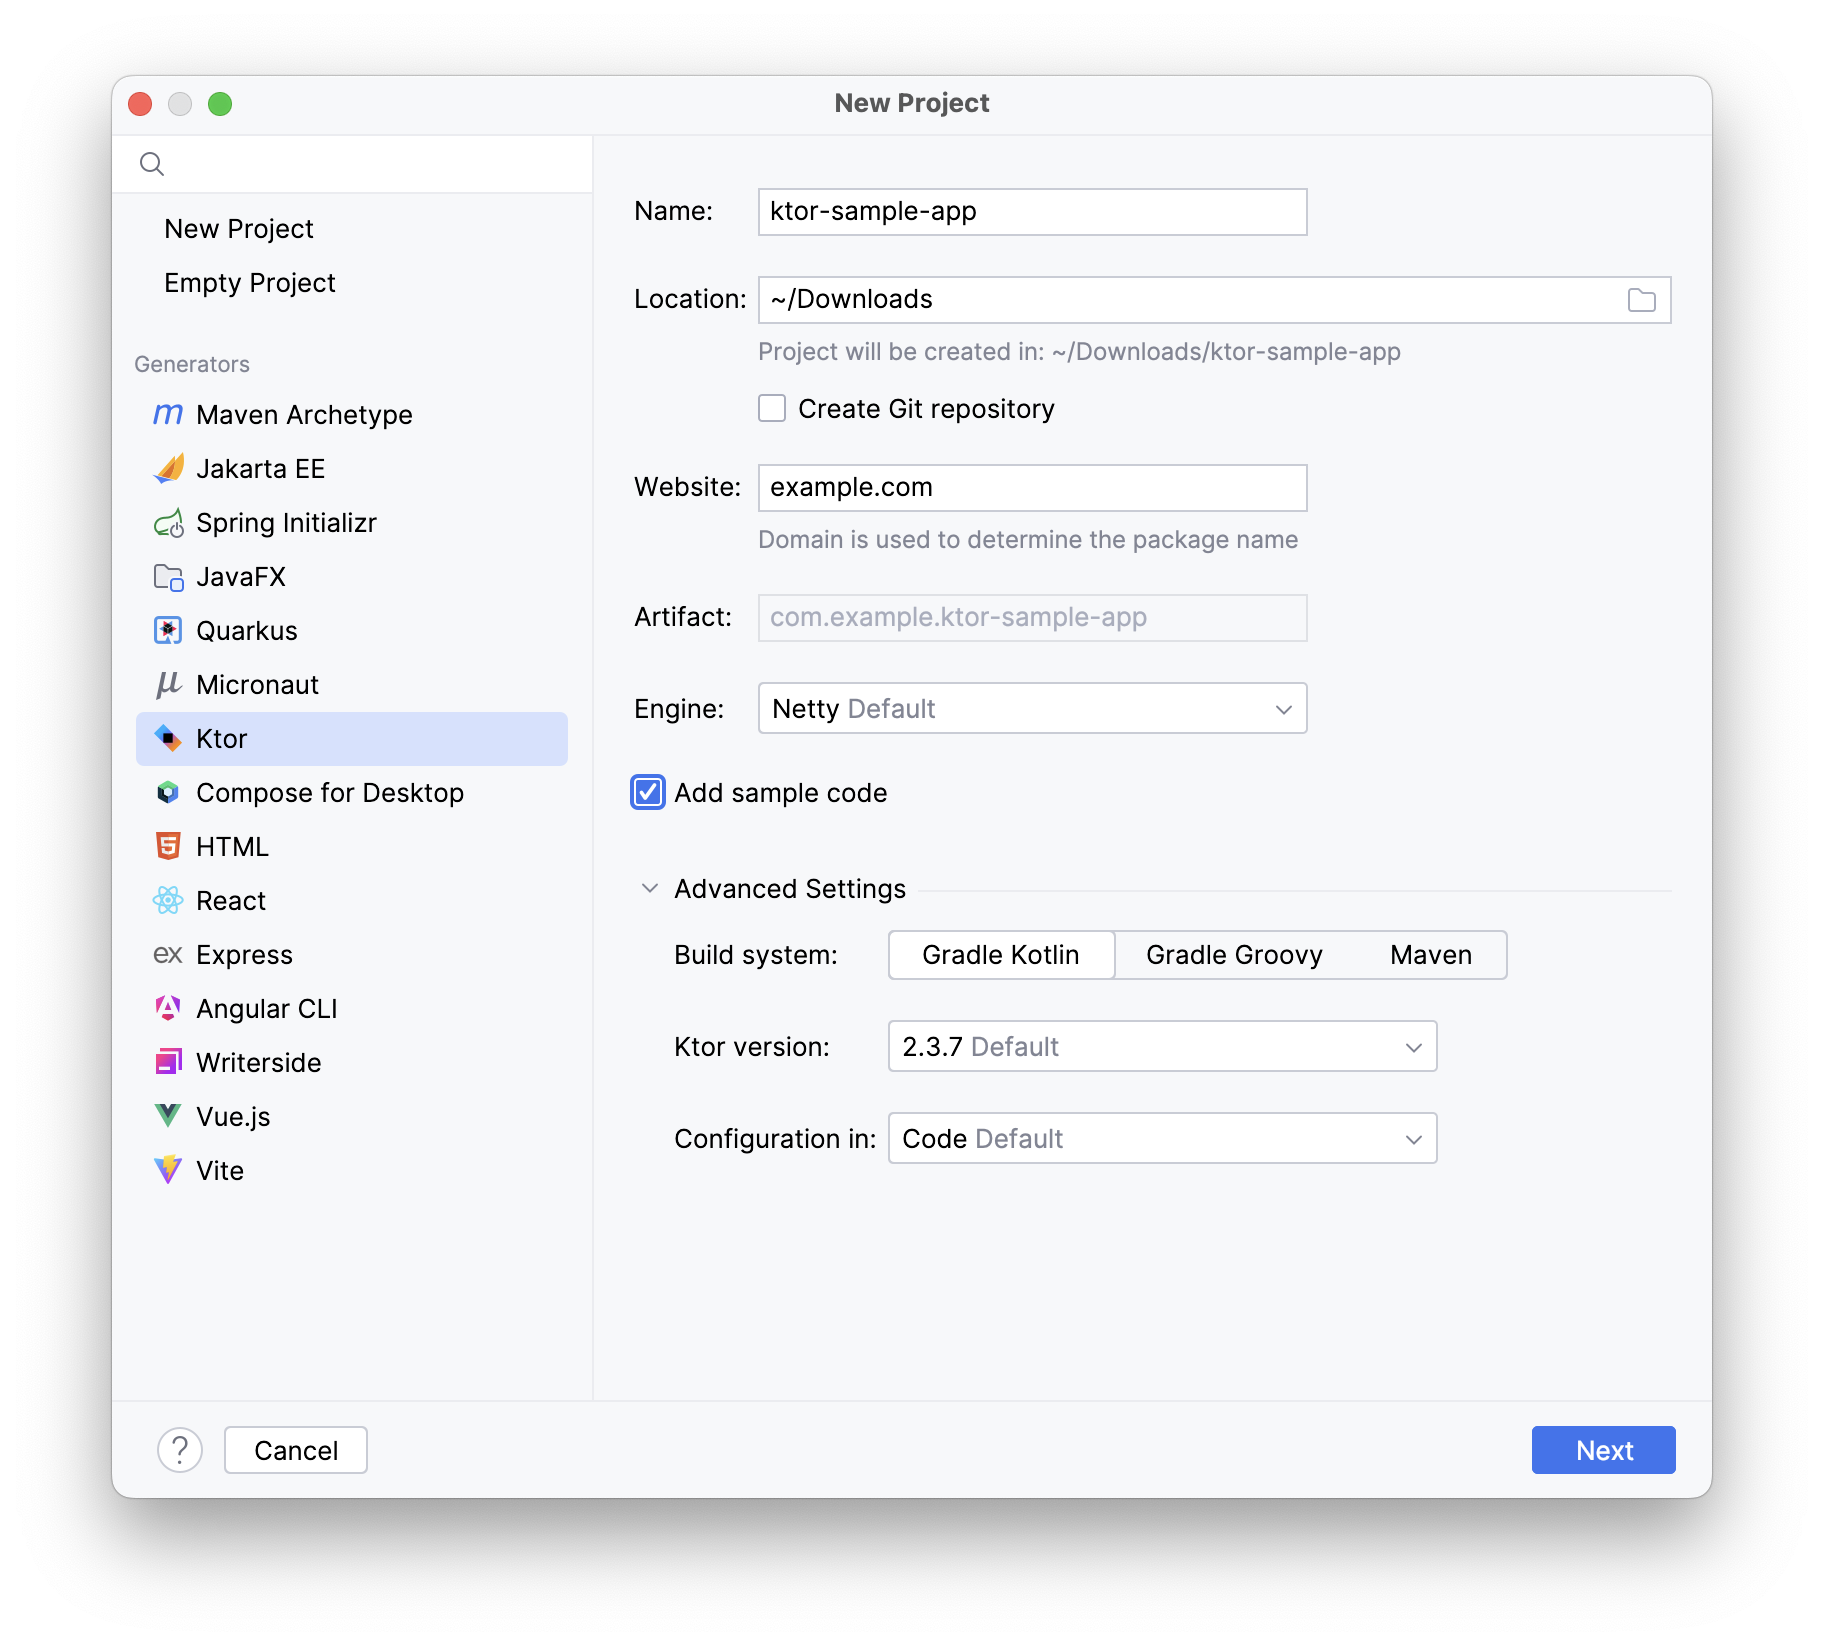1824x1646 pixels.
Task: Click the Quarkus generator icon
Action: [168, 631]
